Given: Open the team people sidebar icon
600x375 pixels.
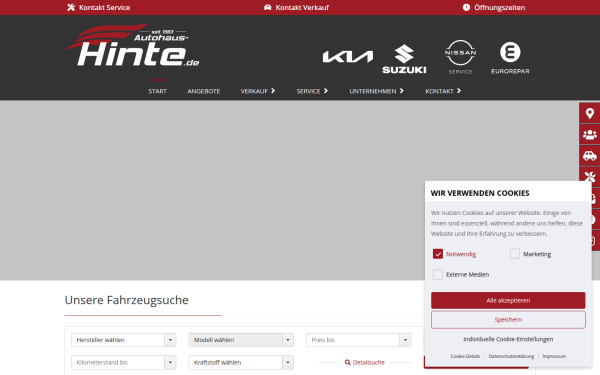Looking at the screenshot, I should point(590,135).
